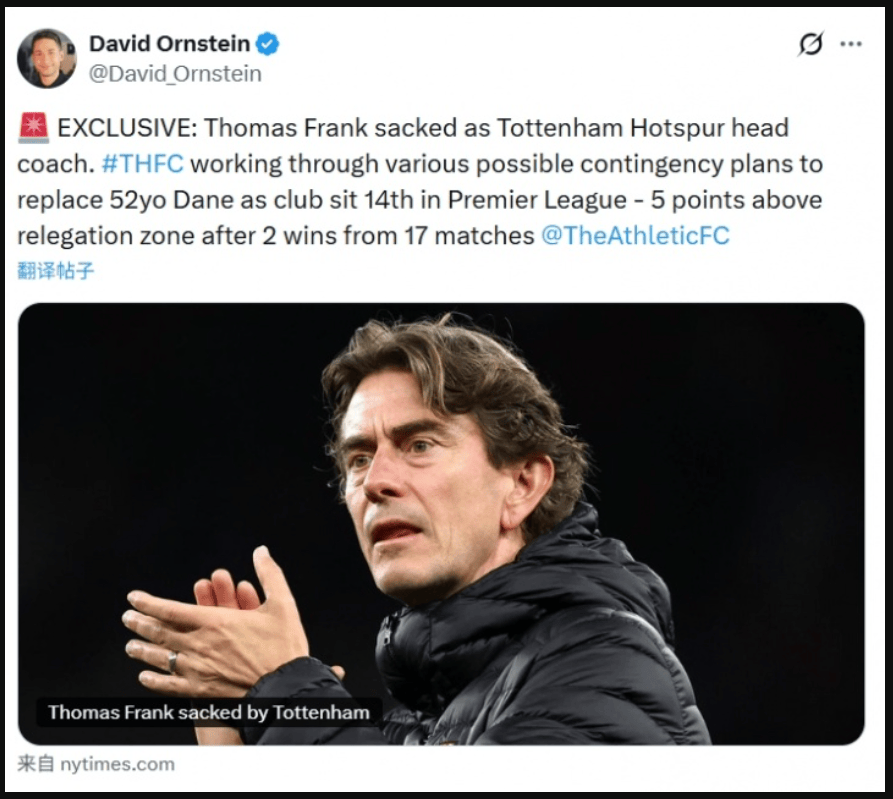Open the three-dot more options menu
The width and height of the screenshot is (893, 799).
point(851,44)
